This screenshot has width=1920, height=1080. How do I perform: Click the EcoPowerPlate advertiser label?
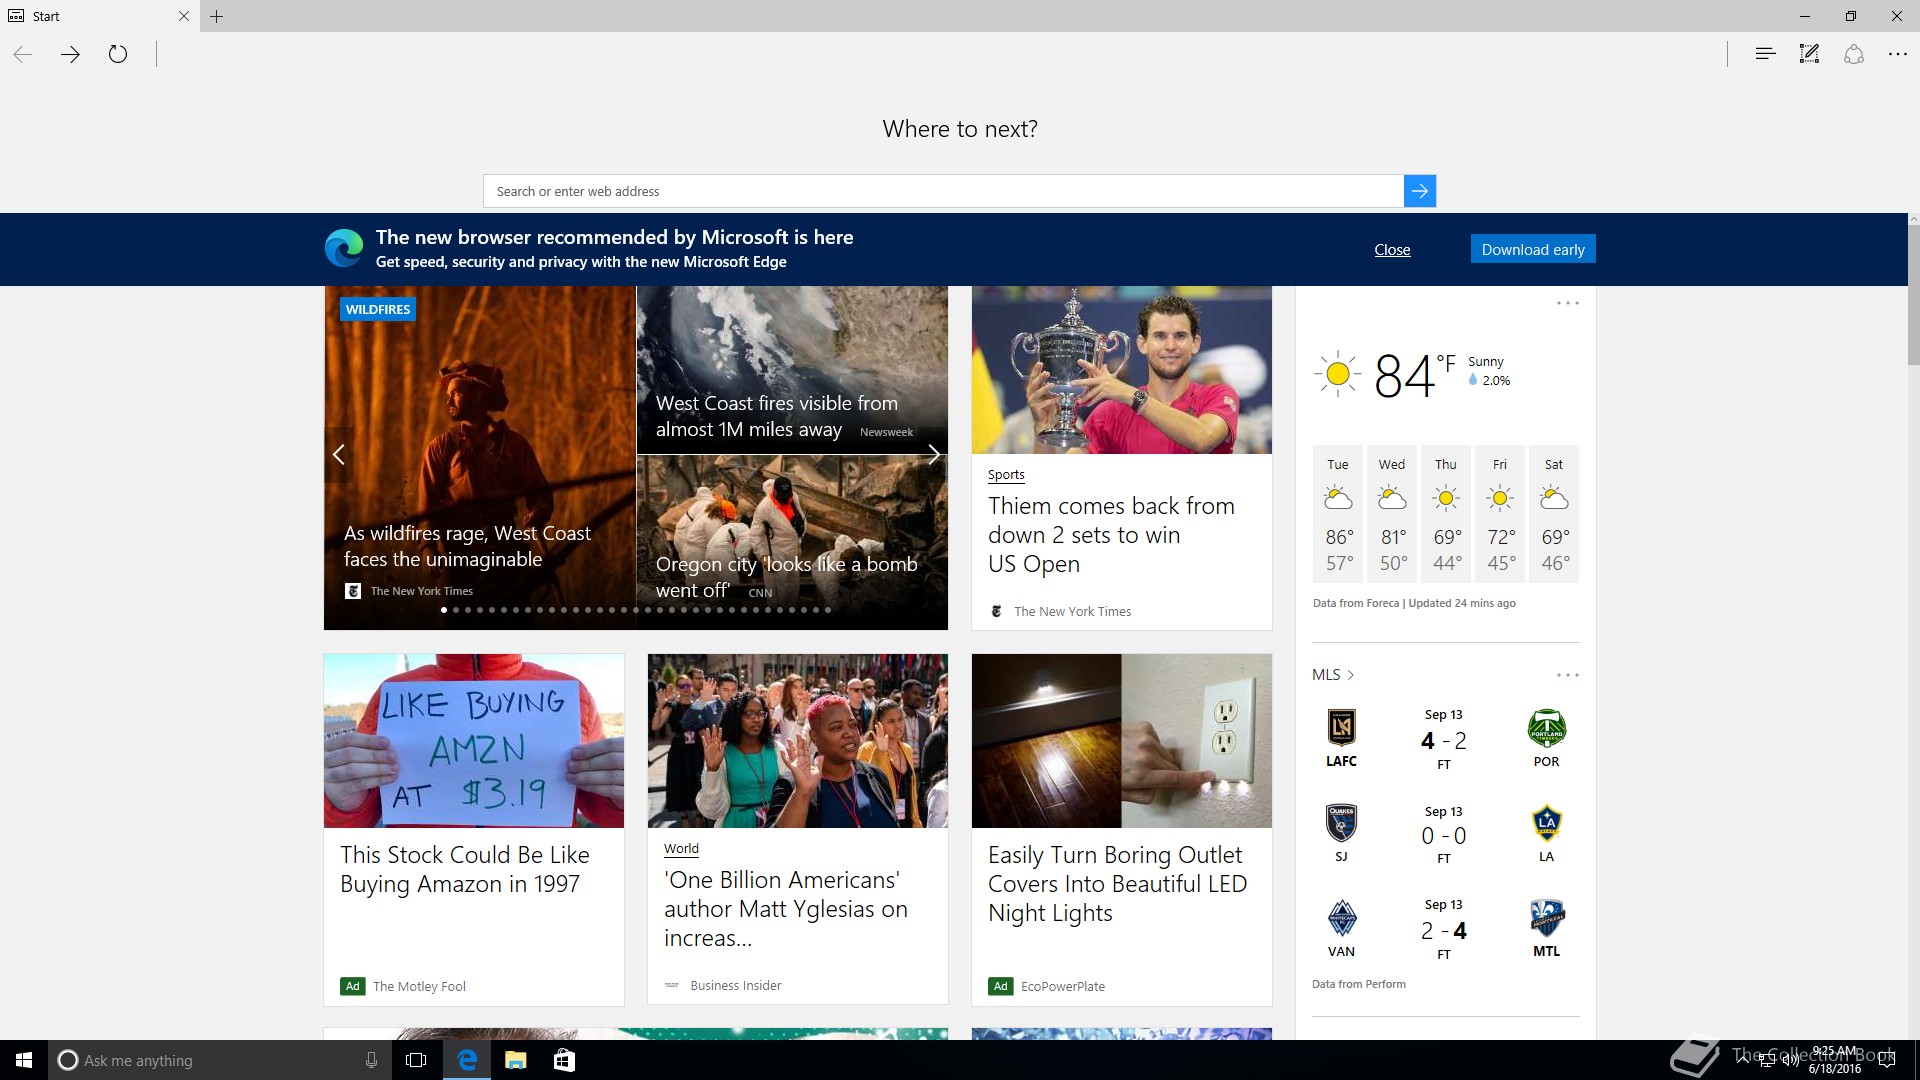pyautogui.click(x=1063, y=986)
